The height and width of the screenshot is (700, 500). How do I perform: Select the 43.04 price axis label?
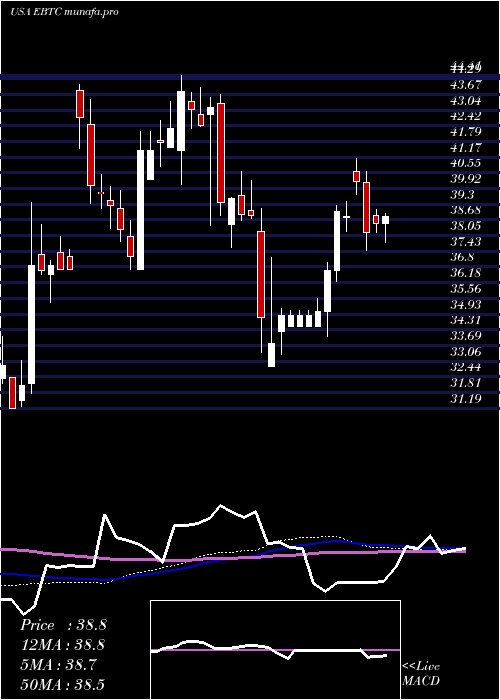click(x=466, y=100)
